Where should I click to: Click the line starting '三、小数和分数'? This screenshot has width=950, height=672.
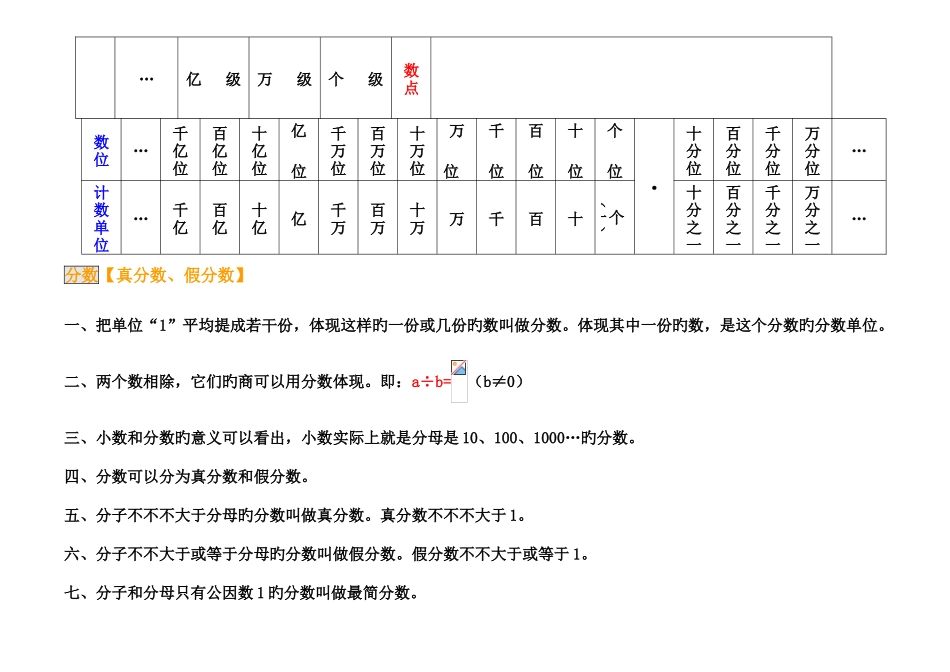[x=351, y=437]
